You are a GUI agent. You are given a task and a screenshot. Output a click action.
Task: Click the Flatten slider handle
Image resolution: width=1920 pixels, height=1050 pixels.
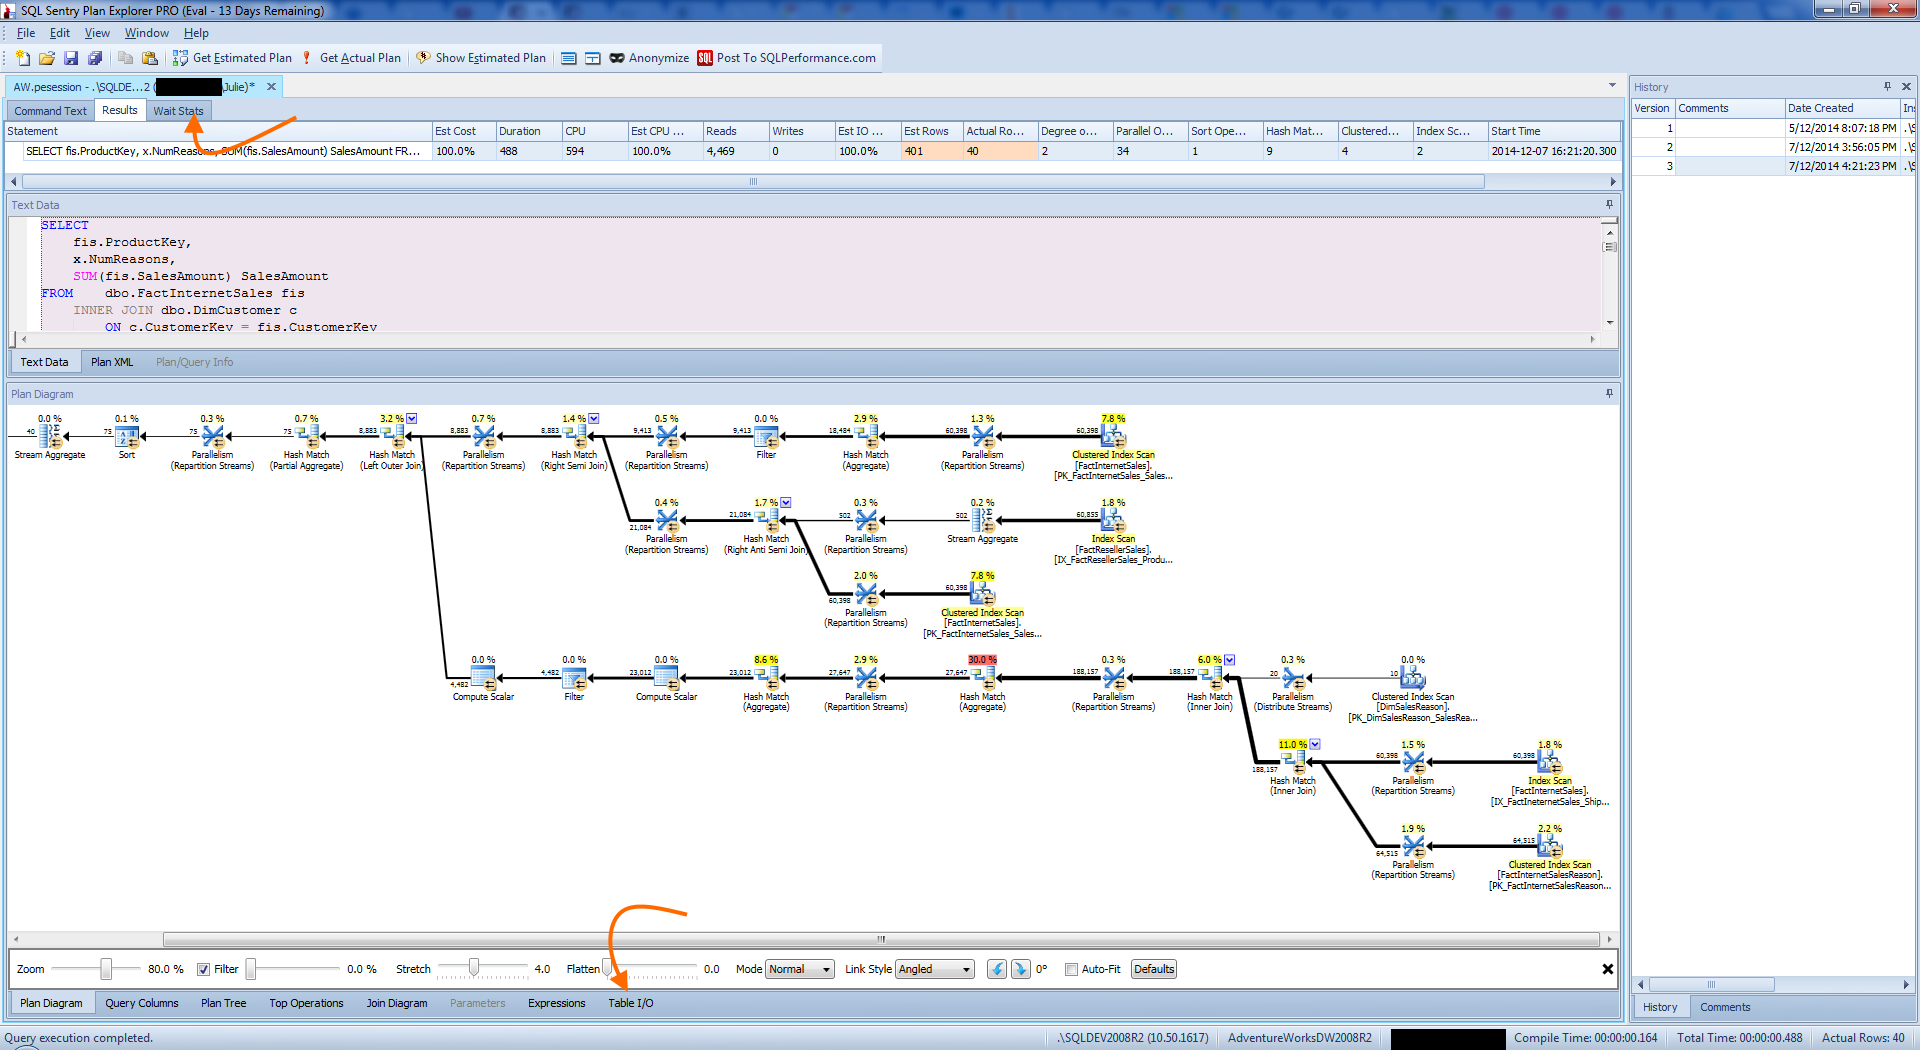tap(606, 967)
